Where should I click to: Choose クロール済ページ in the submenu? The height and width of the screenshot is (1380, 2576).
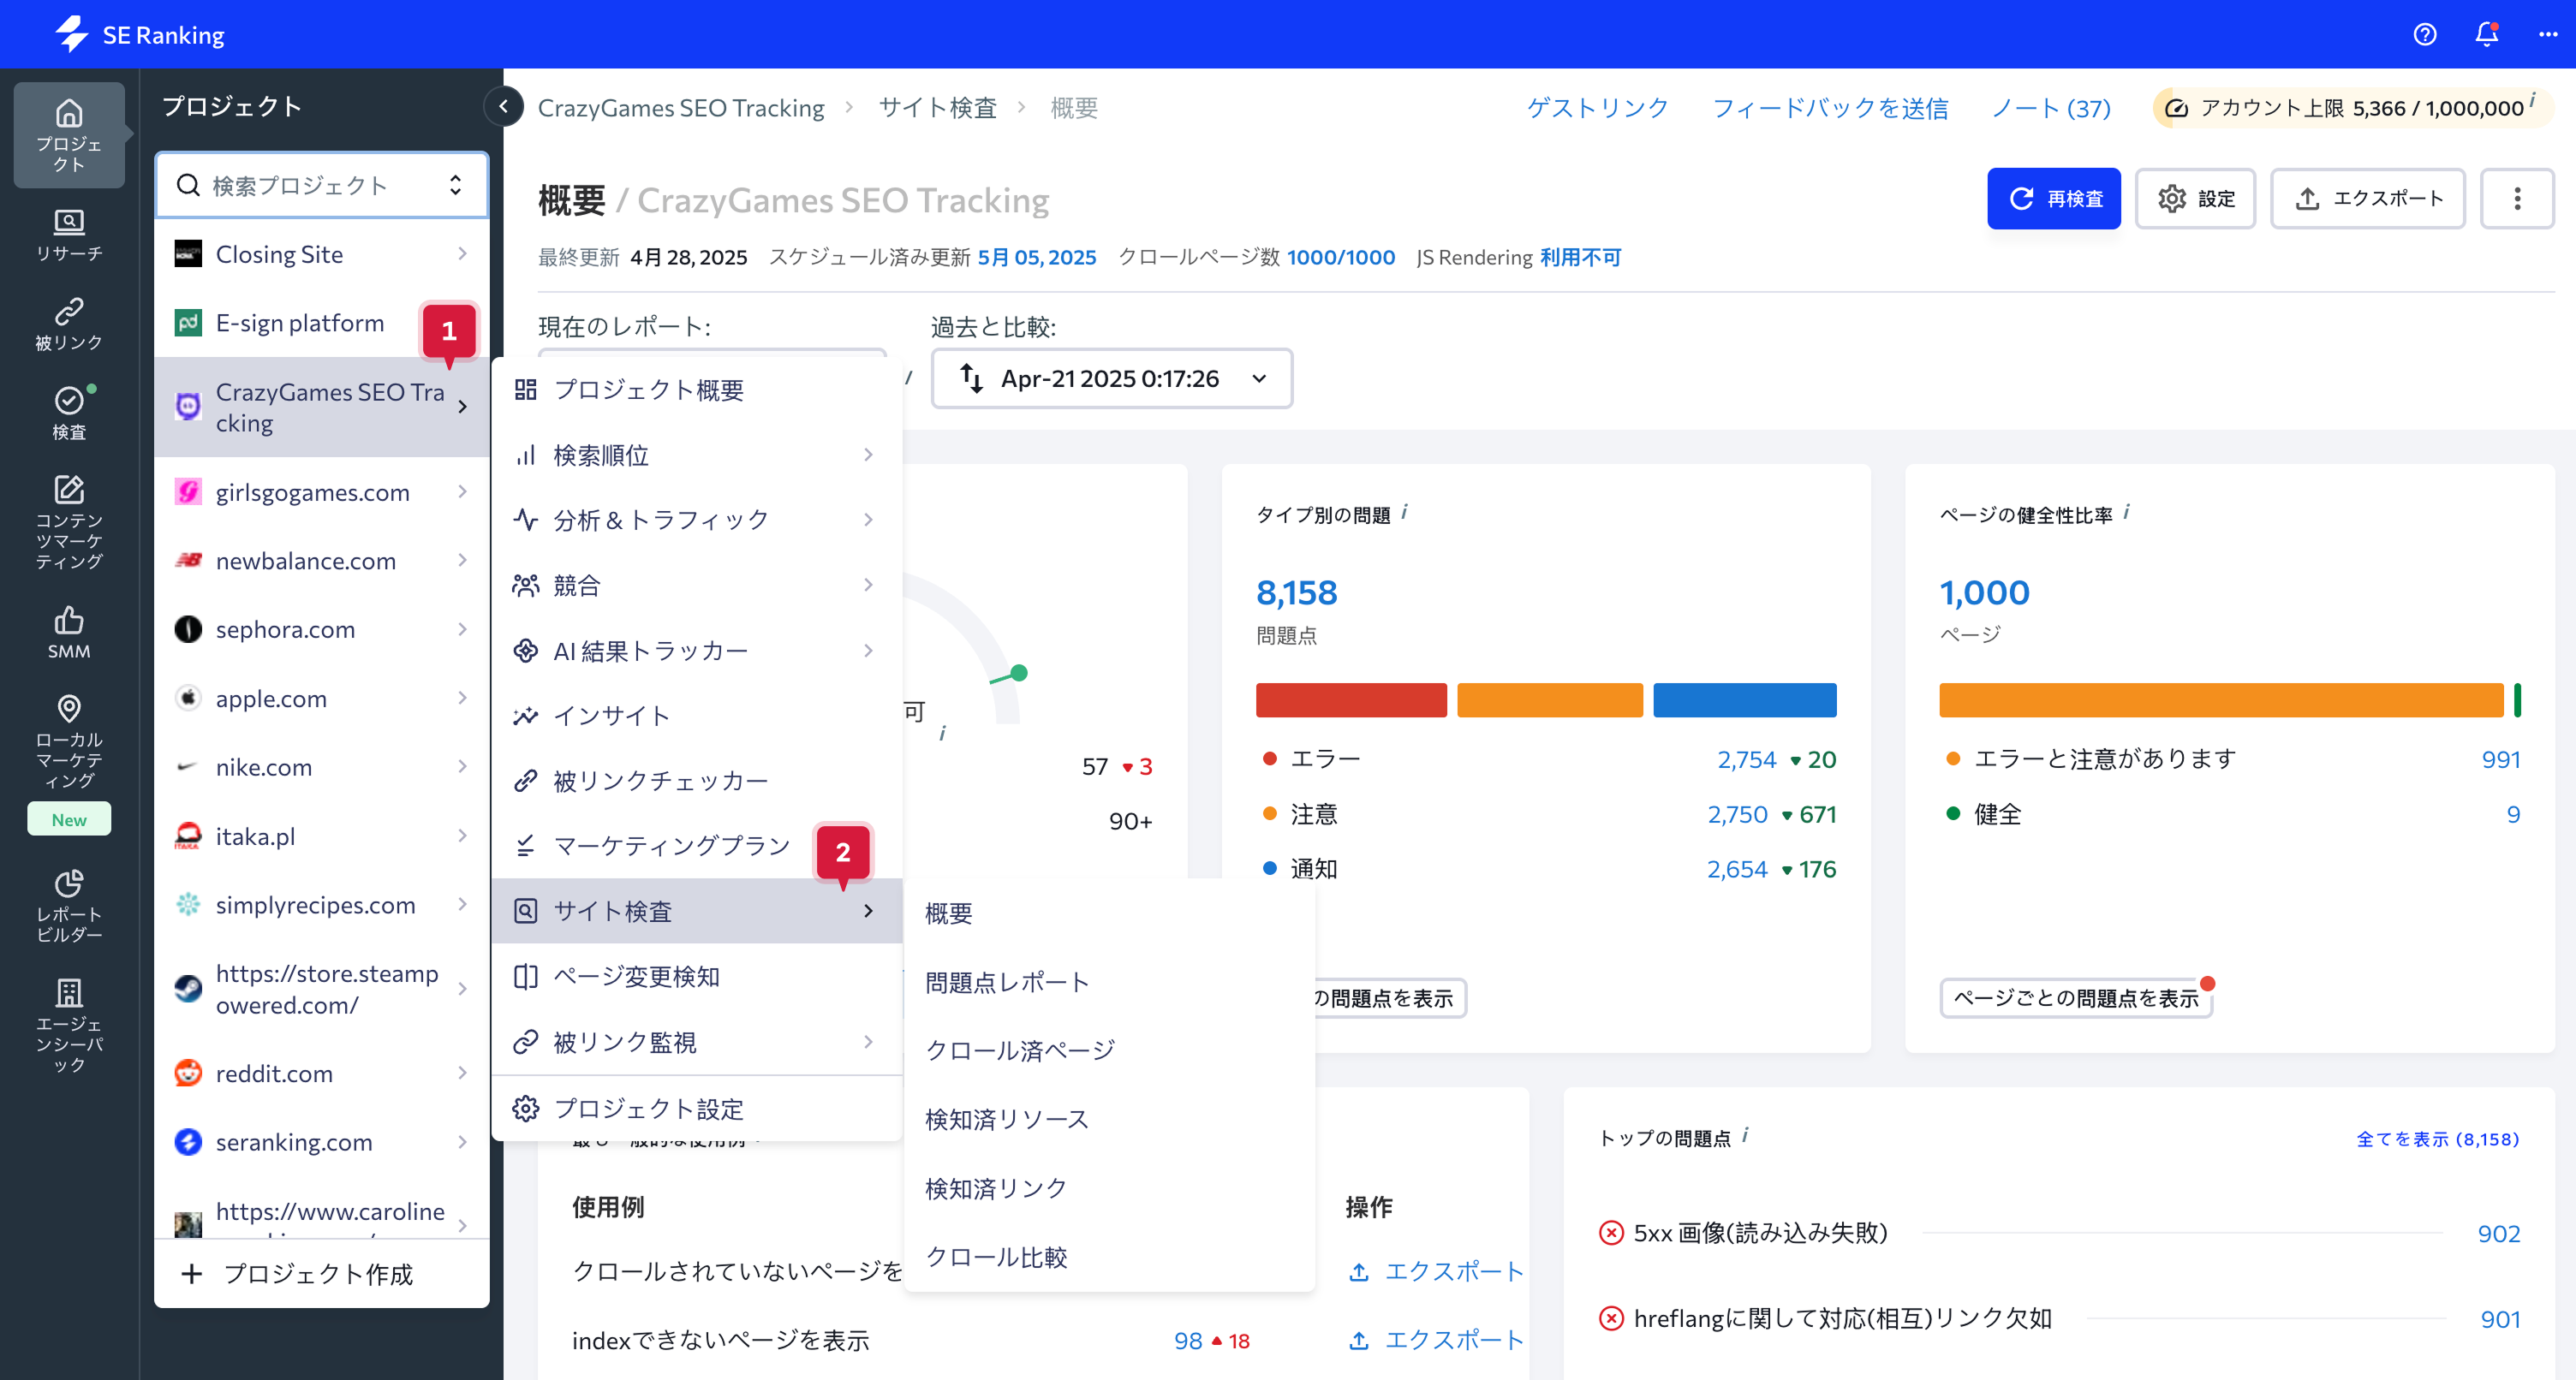(1109, 1051)
